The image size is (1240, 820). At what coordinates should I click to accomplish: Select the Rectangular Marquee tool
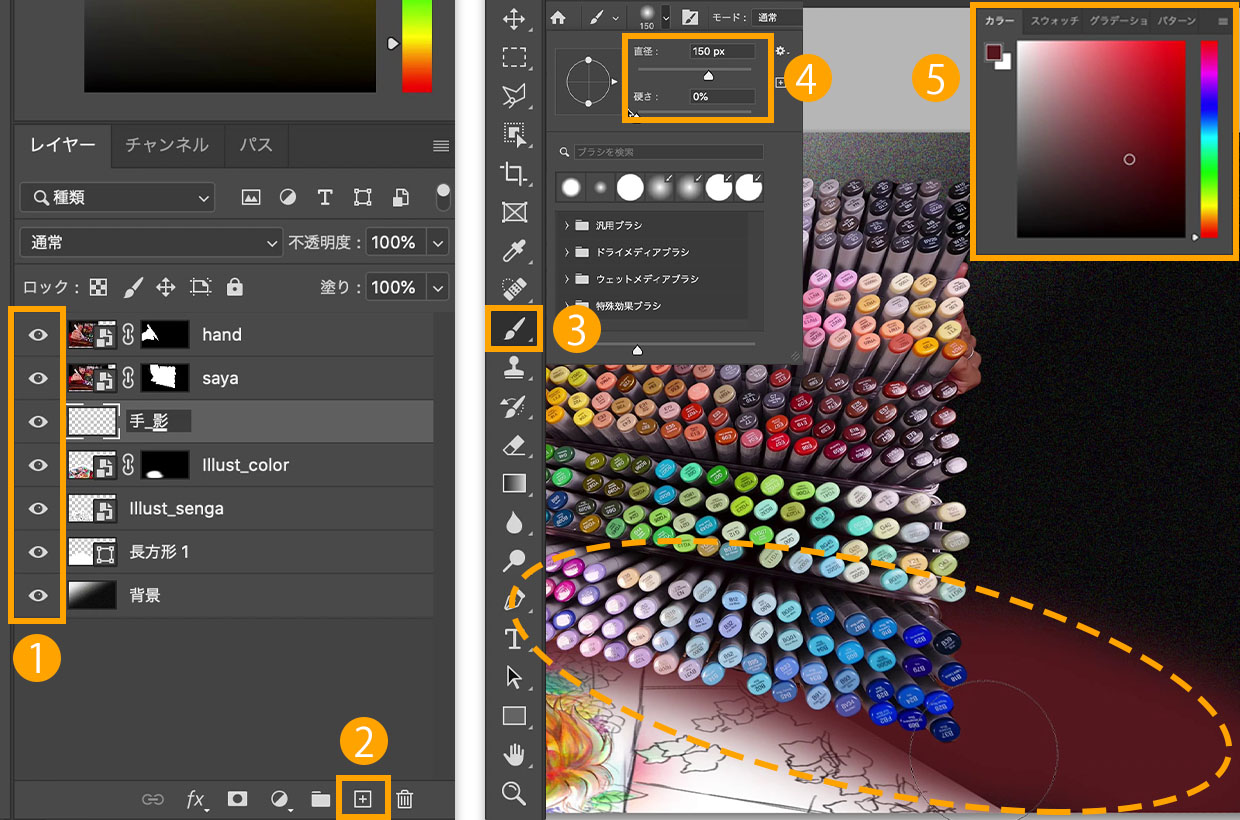(514, 57)
